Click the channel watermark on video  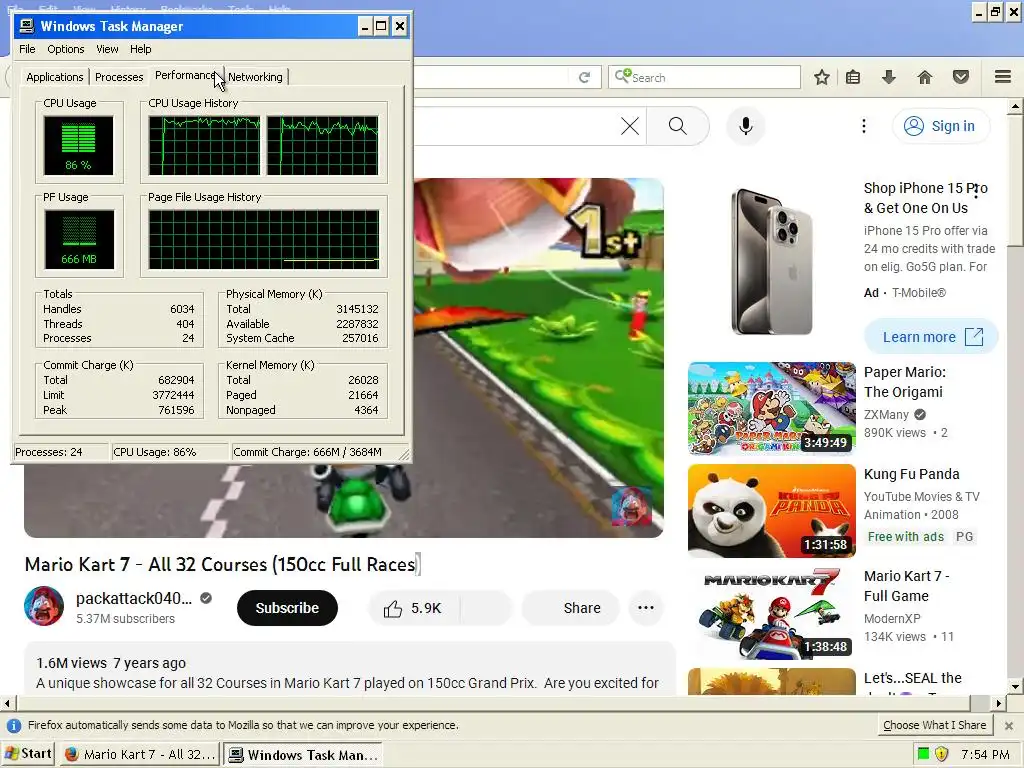(632, 506)
